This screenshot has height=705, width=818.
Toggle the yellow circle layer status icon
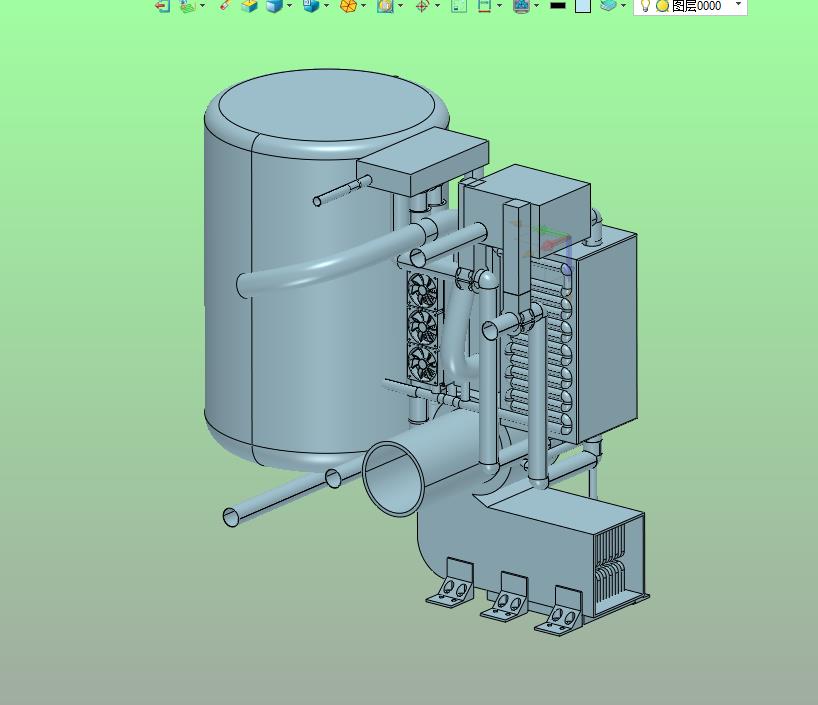662,6
